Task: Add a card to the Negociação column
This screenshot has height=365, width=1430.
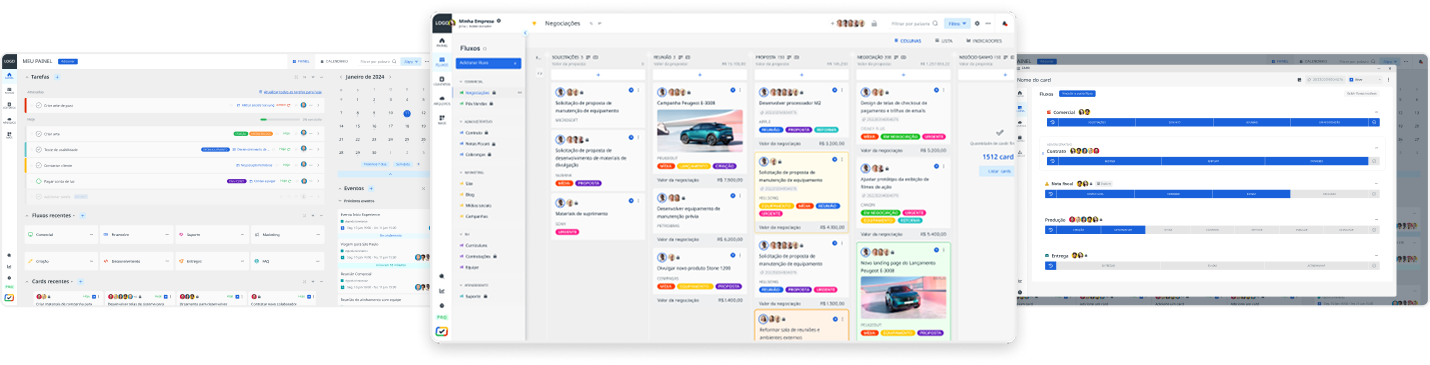Action: pos(902,75)
